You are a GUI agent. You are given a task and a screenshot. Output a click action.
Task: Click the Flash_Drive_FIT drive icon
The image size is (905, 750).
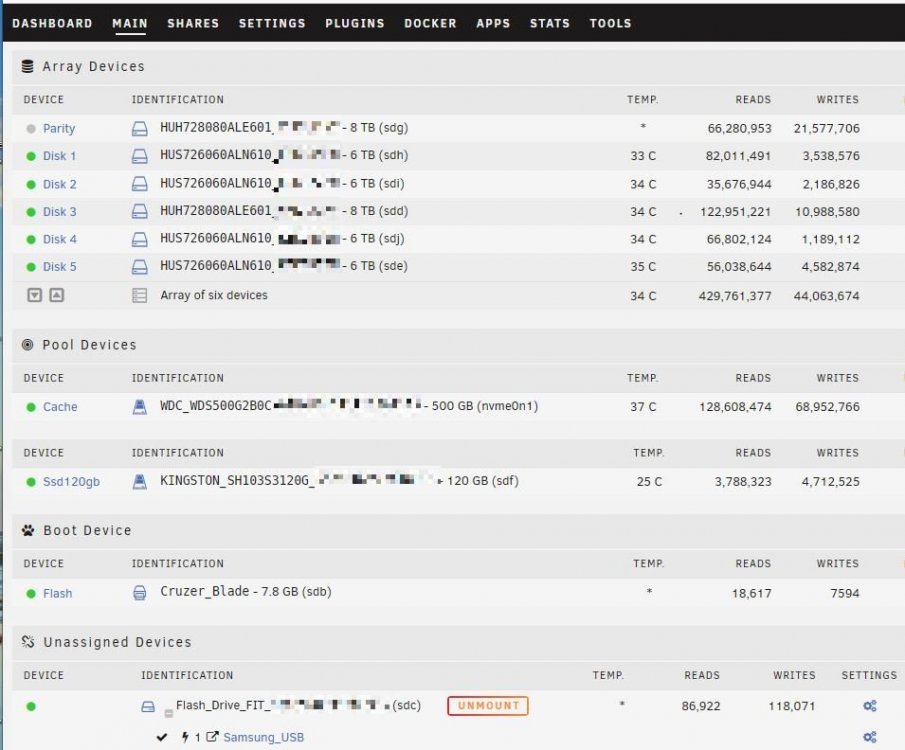(x=148, y=706)
